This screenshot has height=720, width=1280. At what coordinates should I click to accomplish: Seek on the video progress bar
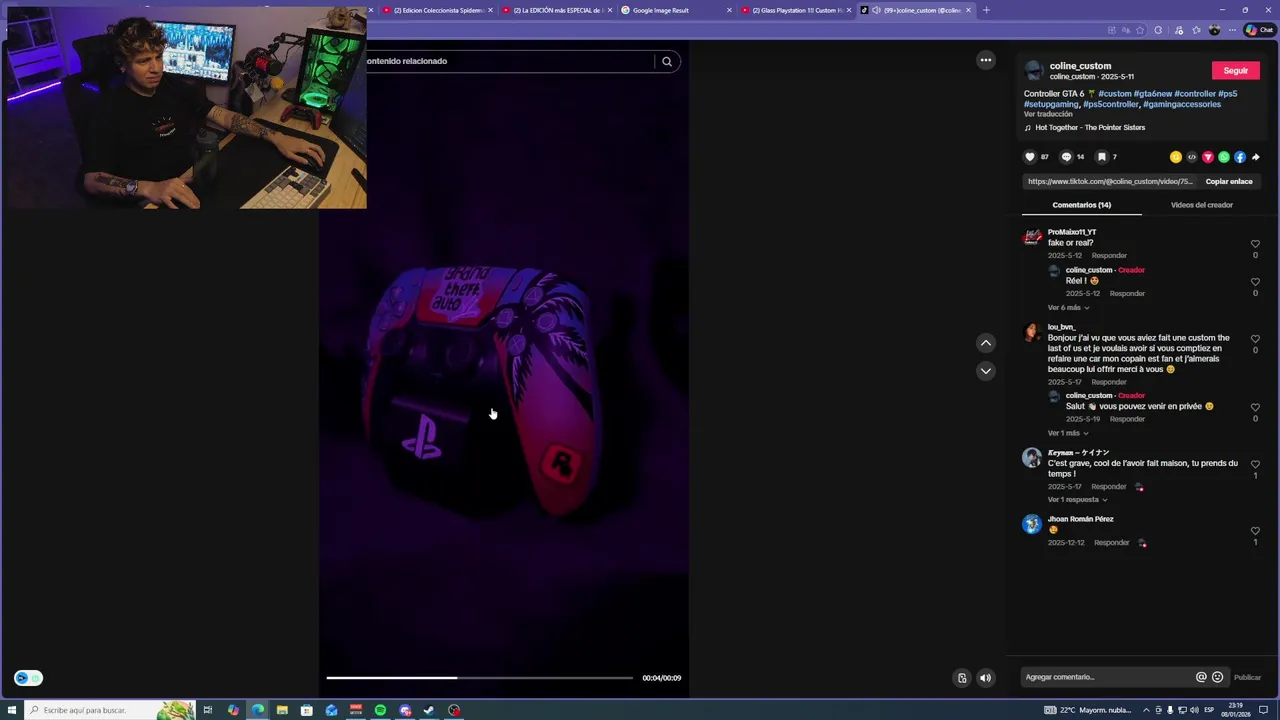pyautogui.click(x=479, y=678)
